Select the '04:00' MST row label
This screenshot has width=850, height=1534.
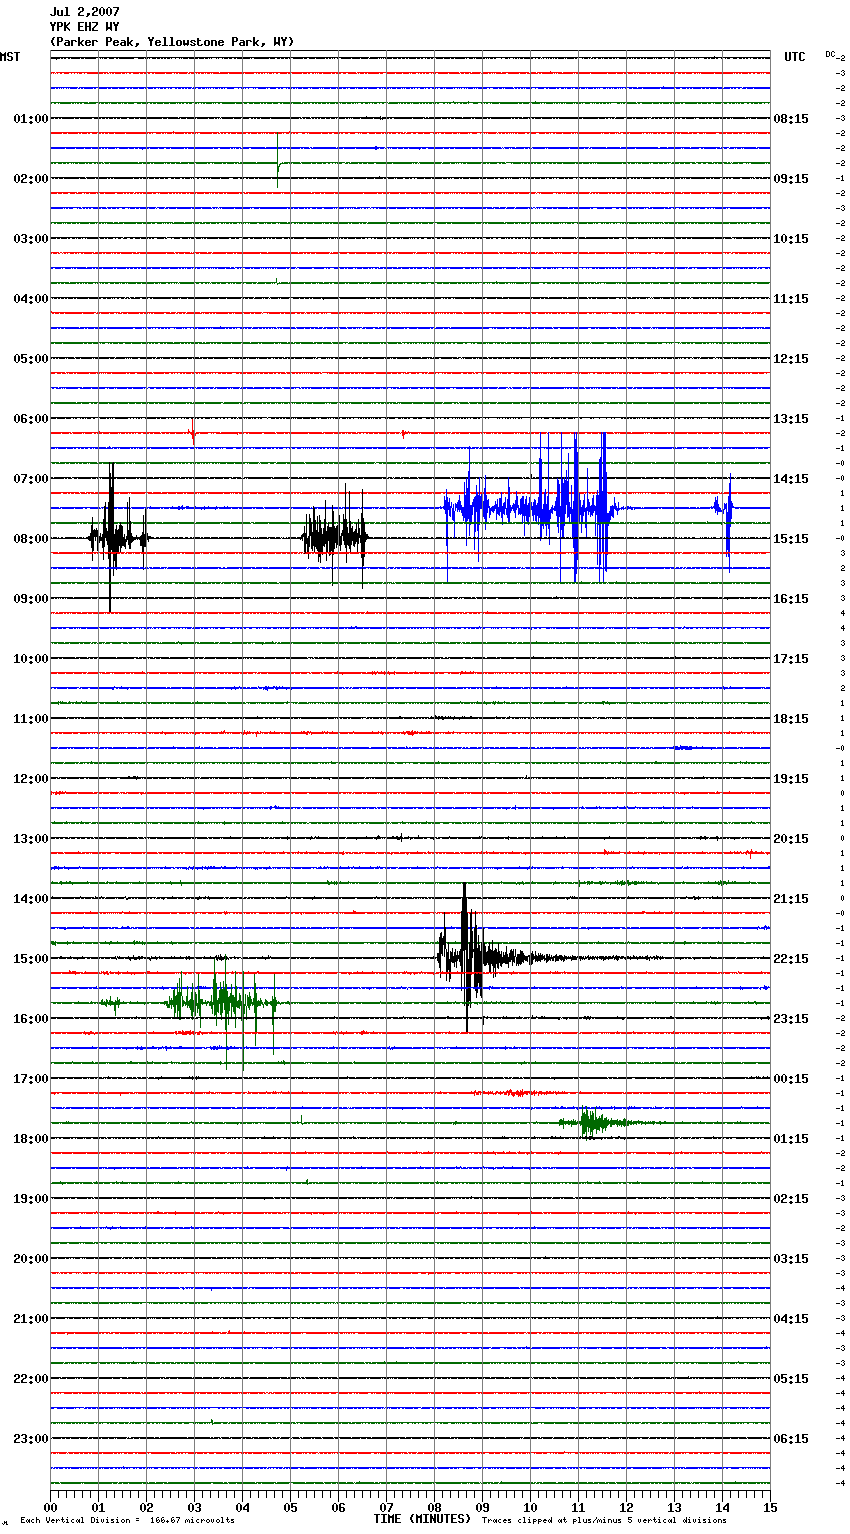(x=31, y=299)
